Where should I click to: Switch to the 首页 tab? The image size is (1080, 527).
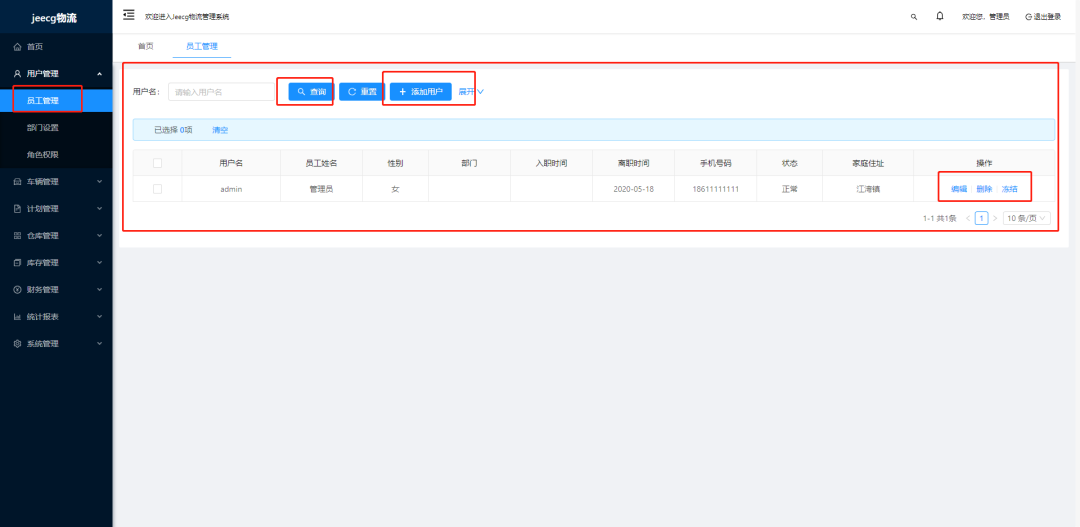(x=145, y=46)
